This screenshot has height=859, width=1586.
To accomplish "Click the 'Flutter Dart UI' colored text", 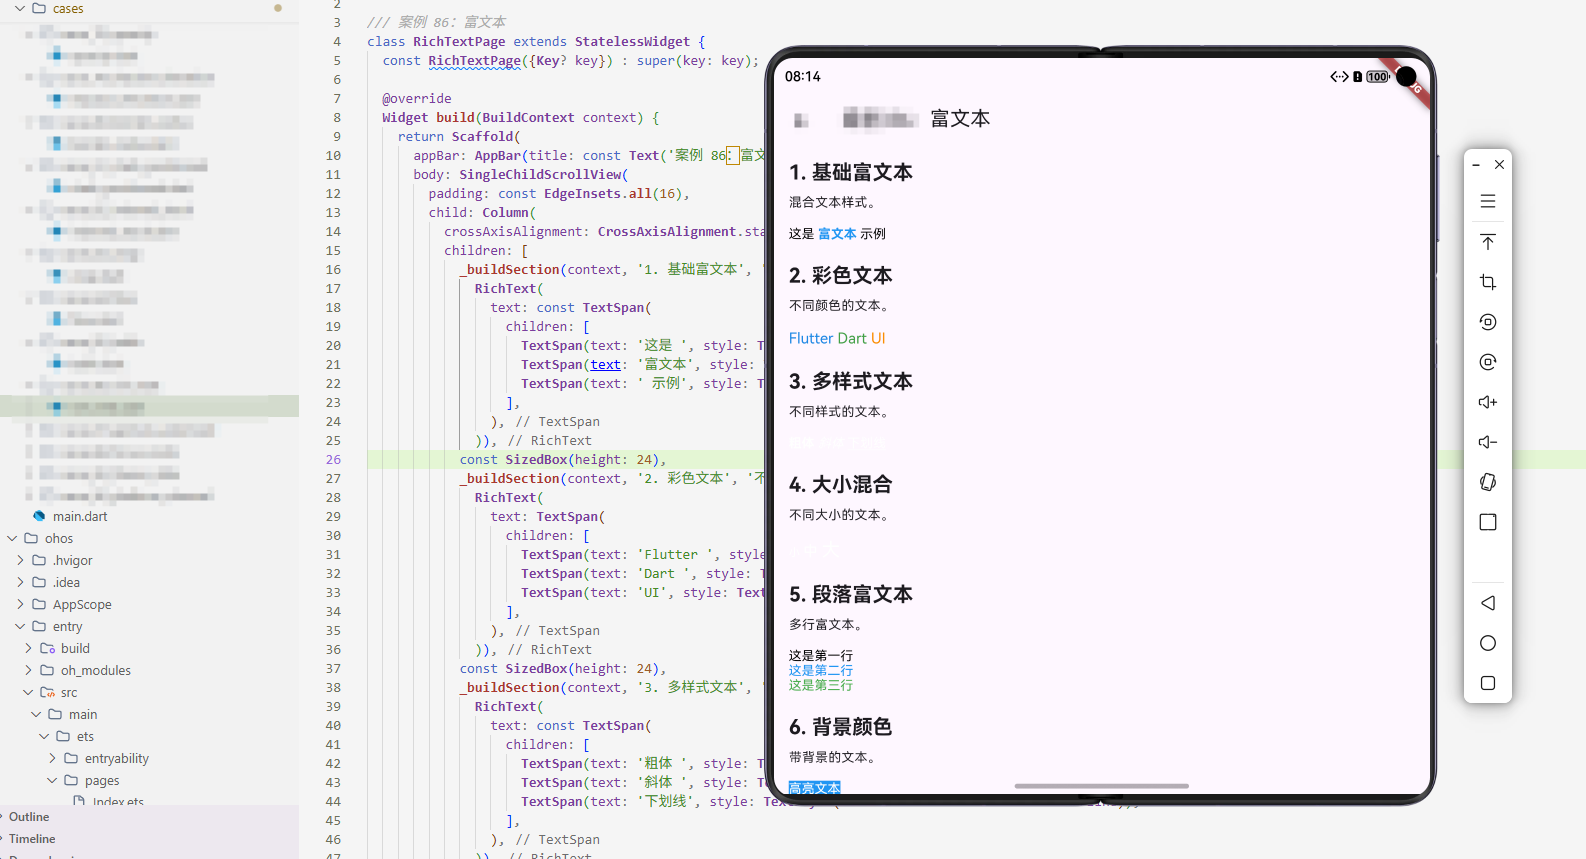I will [x=837, y=339].
